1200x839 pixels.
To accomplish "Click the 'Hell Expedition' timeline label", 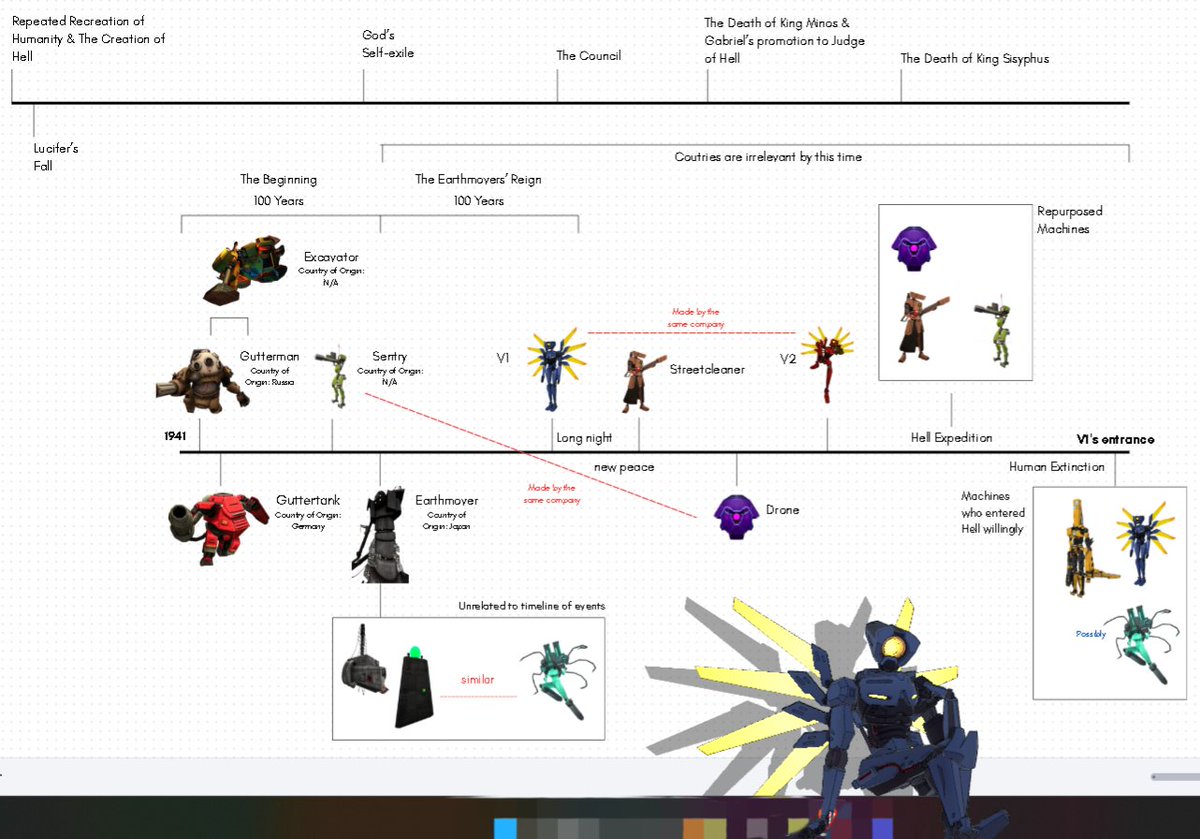I will [x=952, y=438].
